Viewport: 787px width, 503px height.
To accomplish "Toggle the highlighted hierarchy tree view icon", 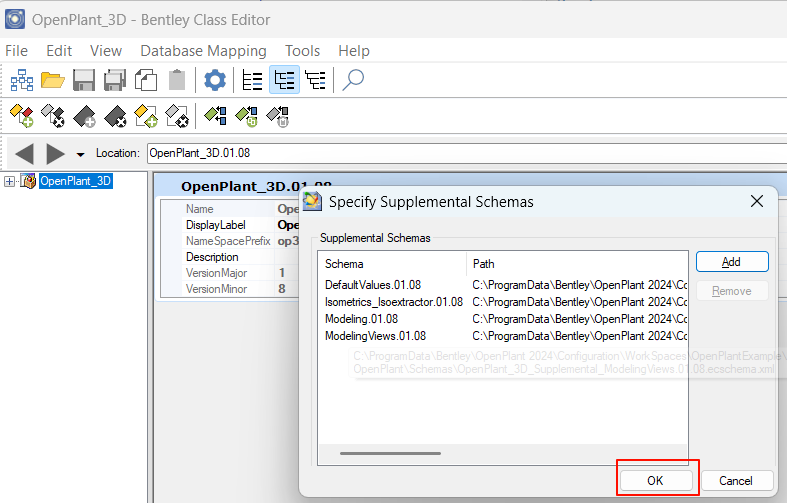I will click(285, 80).
